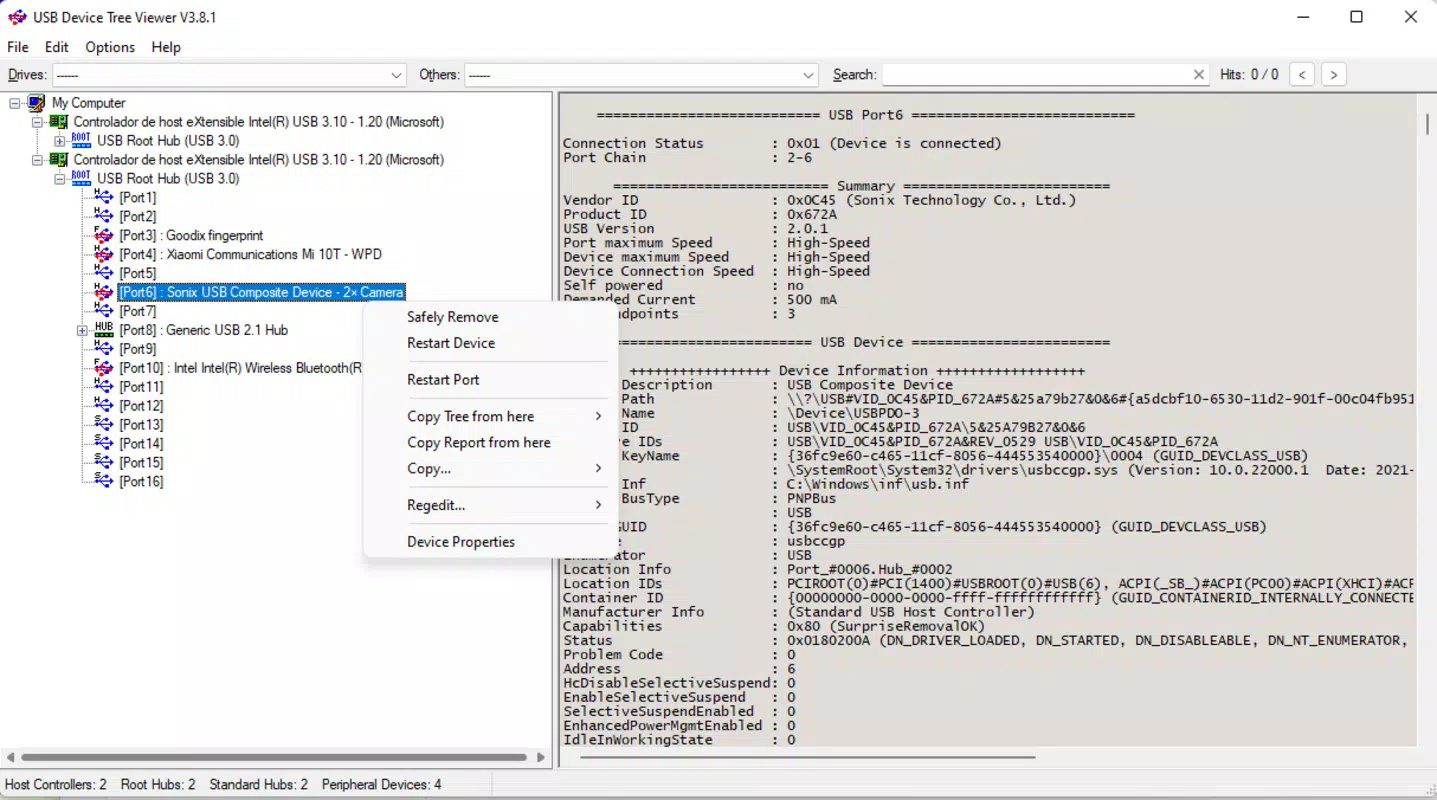
Task: Click the USB icon beside Port5
Action: coord(104,273)
